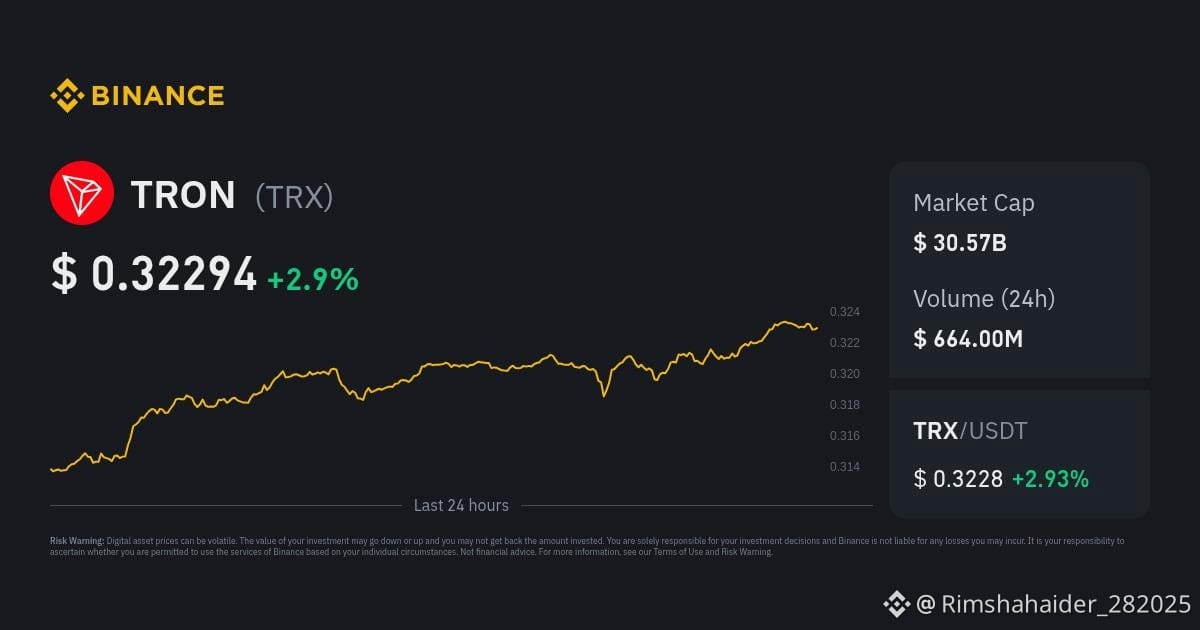The image size is (1200, 630).
Task: Click the red TRON coin icon
Action: 82,193
